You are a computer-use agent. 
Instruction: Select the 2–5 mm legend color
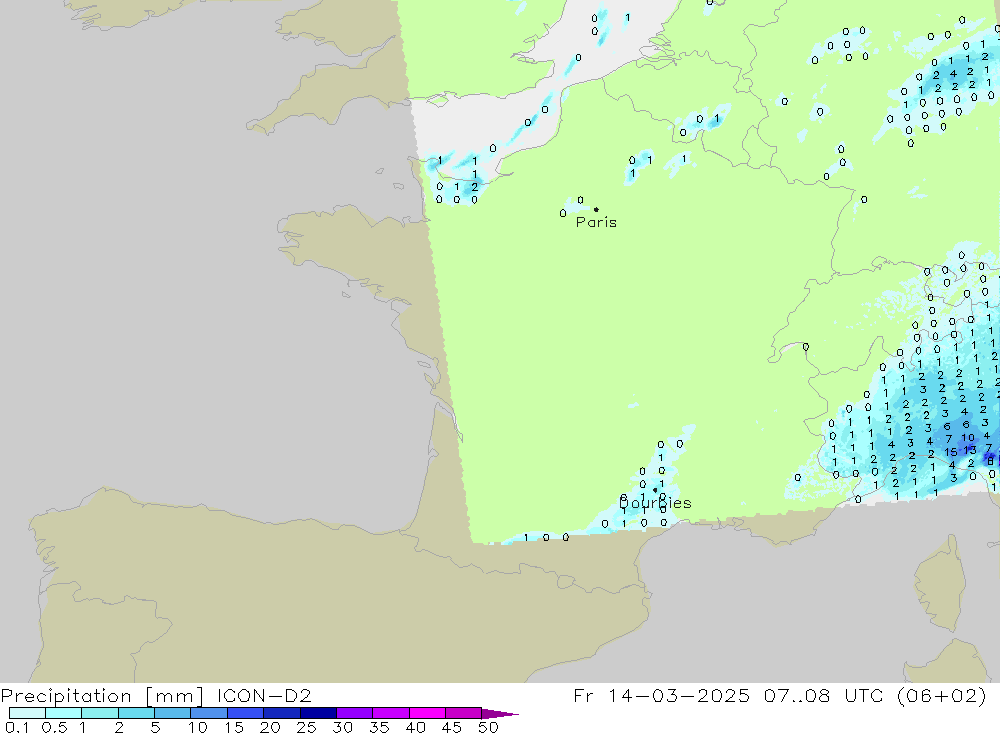(136, 713)
